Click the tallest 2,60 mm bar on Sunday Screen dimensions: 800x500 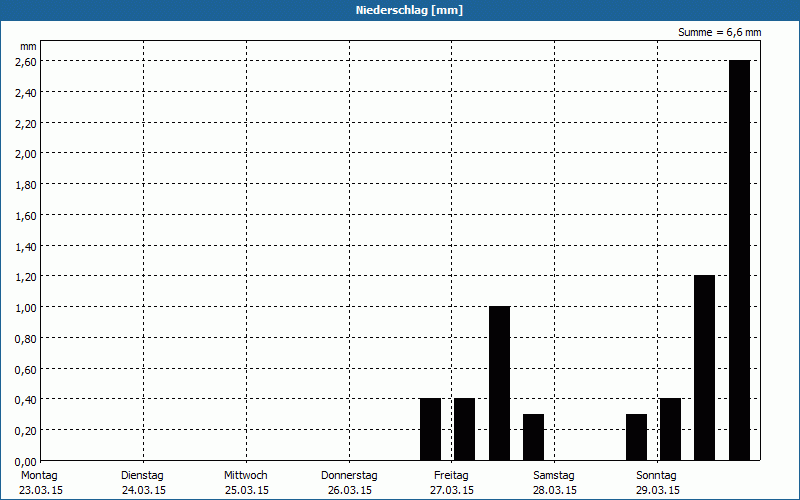pyautogui.click(x=740, y=260)
